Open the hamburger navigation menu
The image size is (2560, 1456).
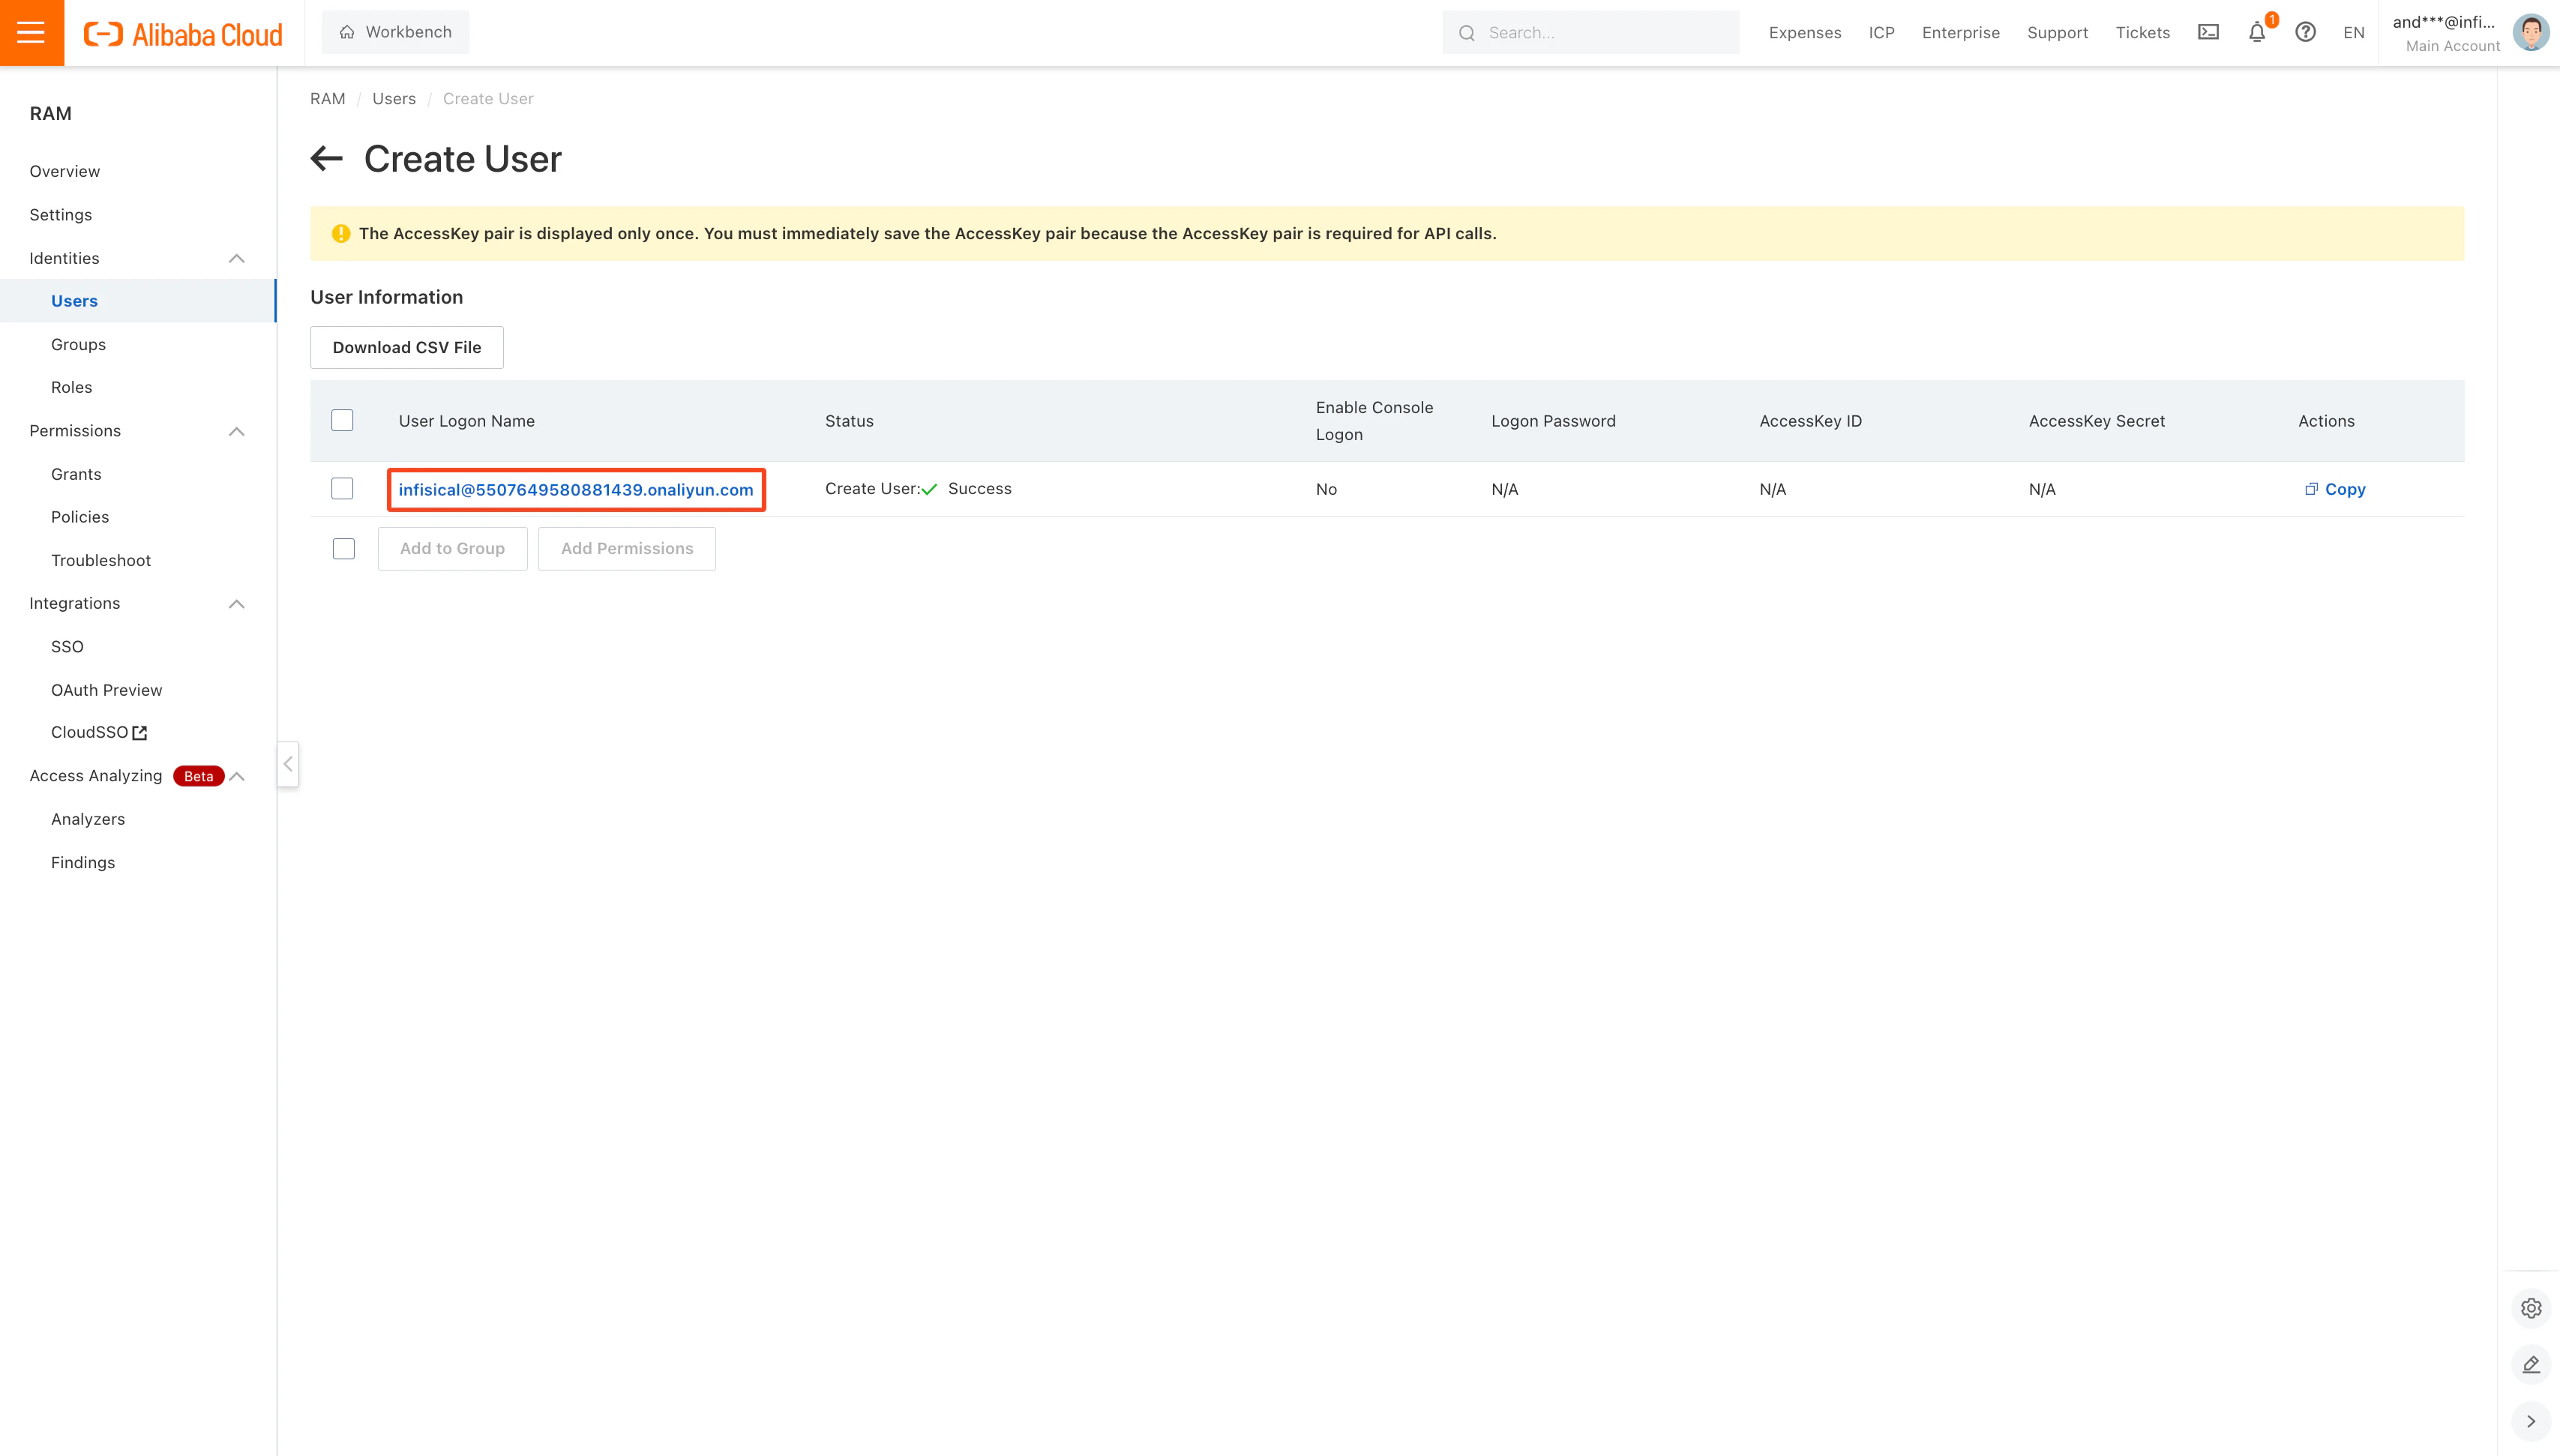[x=32, y=33]
